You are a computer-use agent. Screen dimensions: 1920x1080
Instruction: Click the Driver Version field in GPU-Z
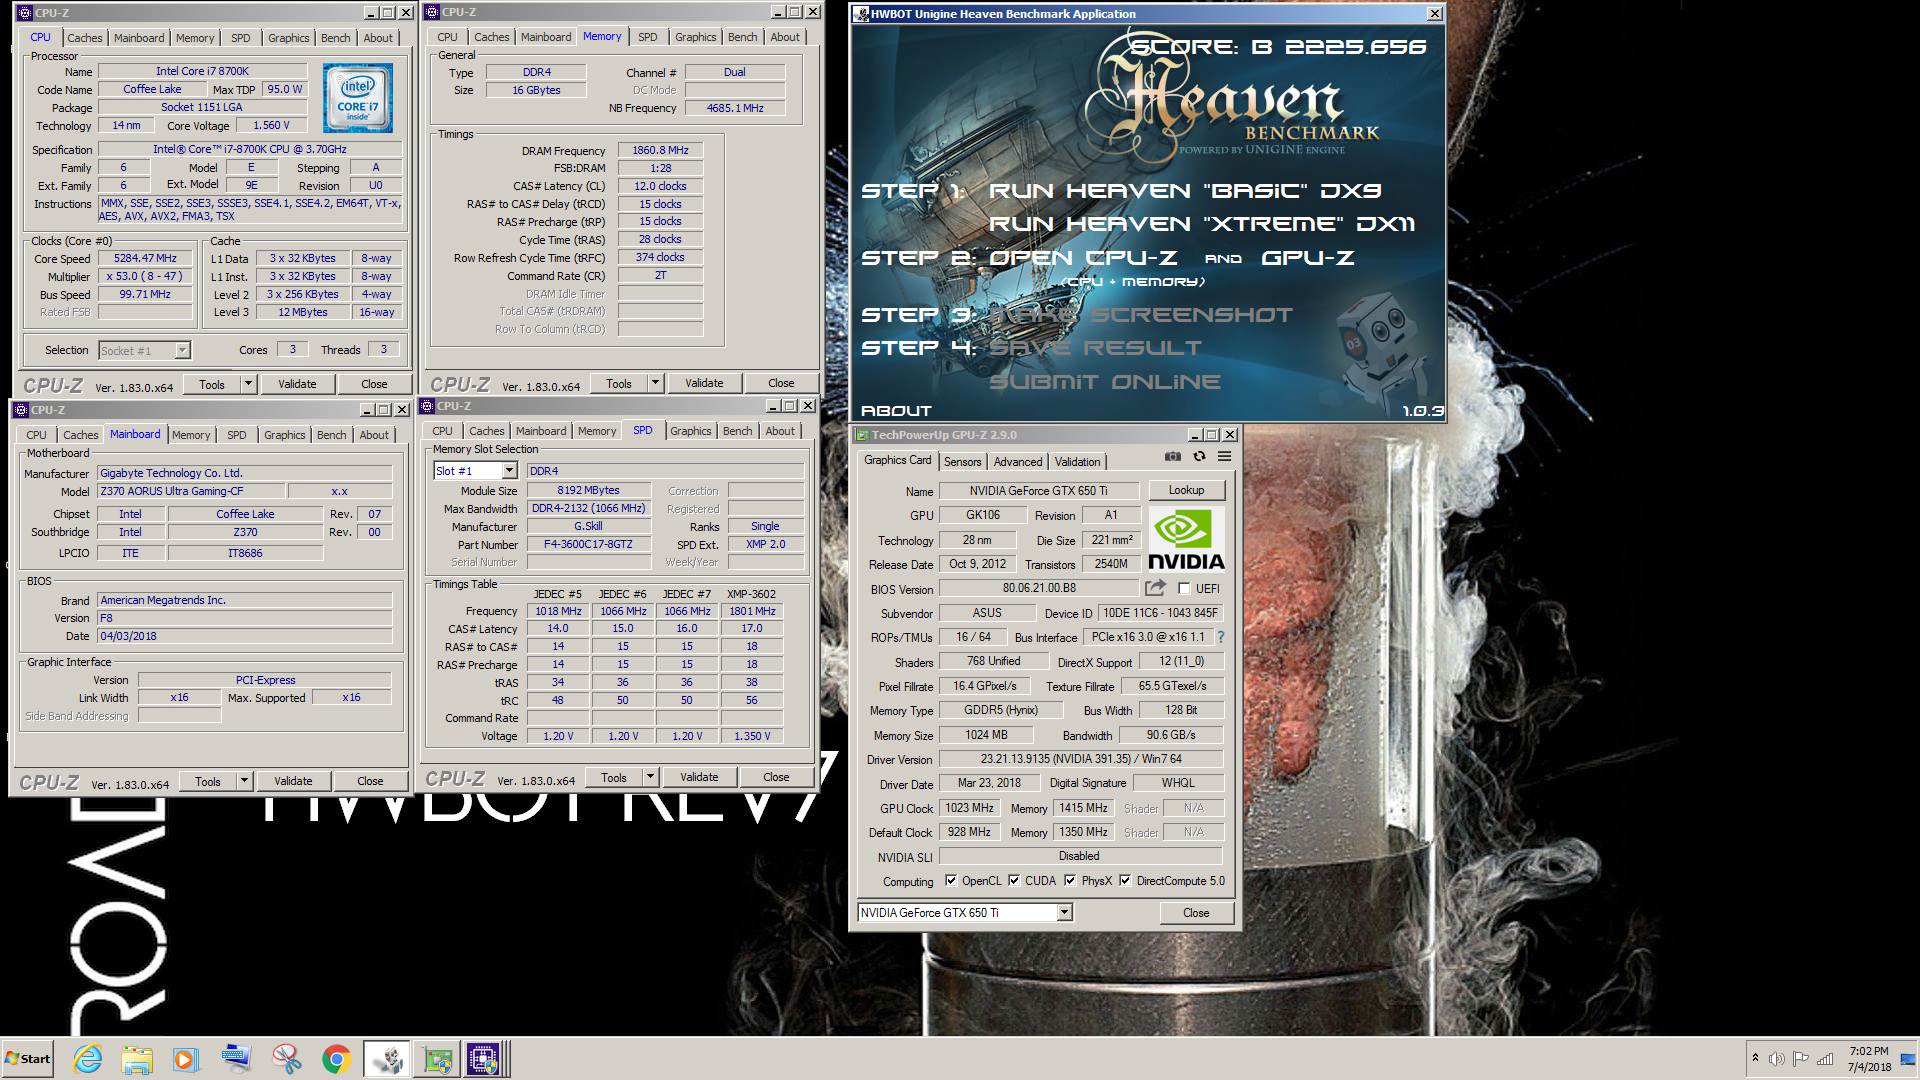(1081, 759)
